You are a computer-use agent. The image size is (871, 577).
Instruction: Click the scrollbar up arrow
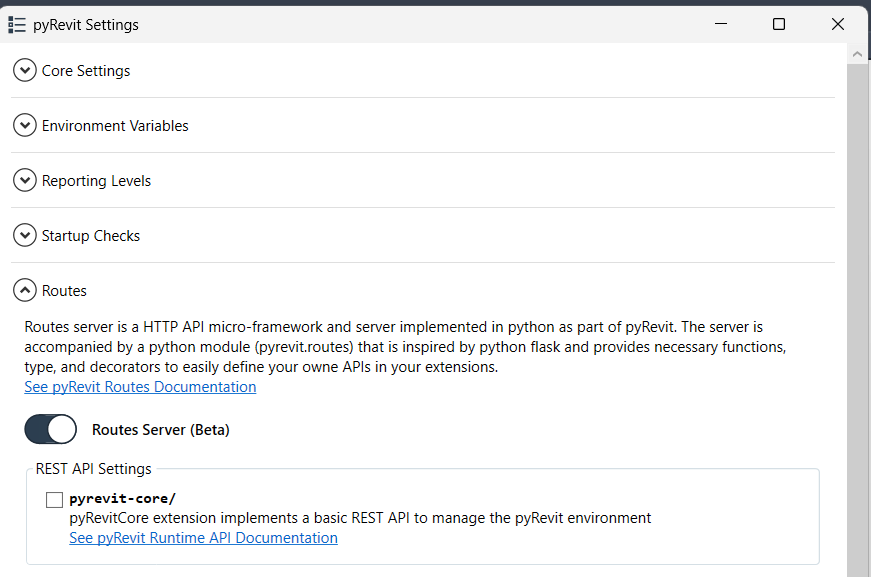[x=857, y=54]
